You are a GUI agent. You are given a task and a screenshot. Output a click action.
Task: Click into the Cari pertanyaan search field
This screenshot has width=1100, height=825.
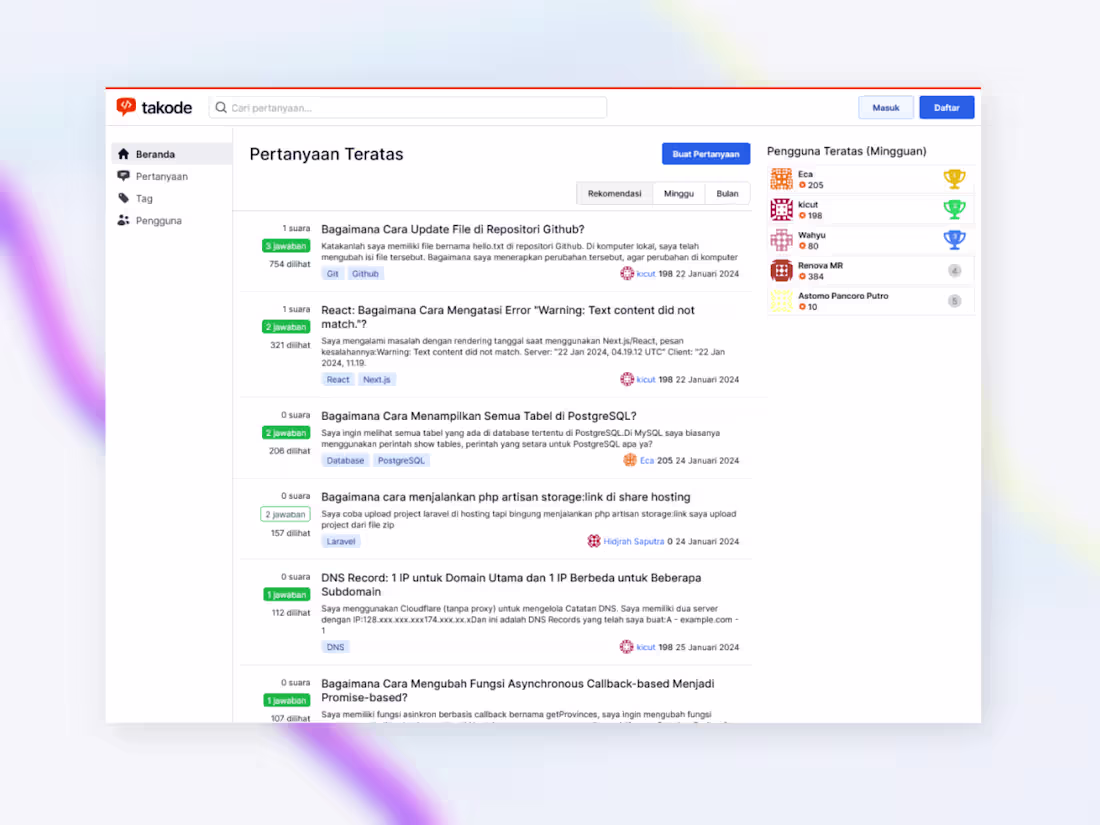(408, 107)
